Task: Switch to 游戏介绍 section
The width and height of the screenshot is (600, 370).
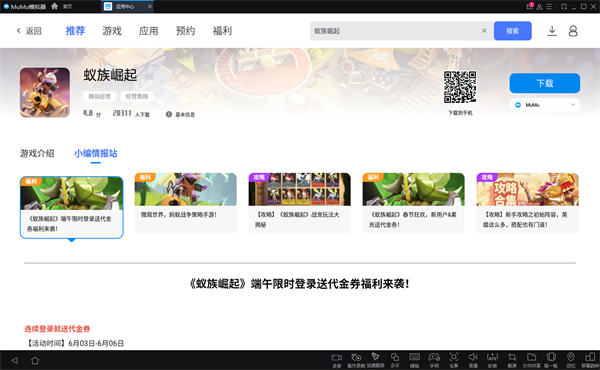Action: pyautogui.click(x=37, y=153)
